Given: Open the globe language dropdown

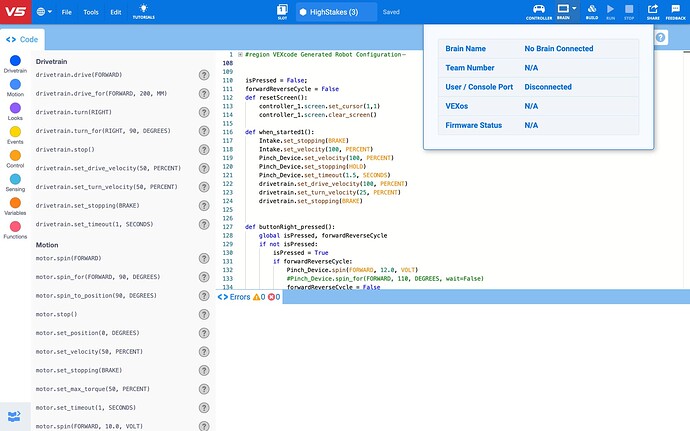Looking at the screenshot, I should pyautogui.click(x=44, y=12).
